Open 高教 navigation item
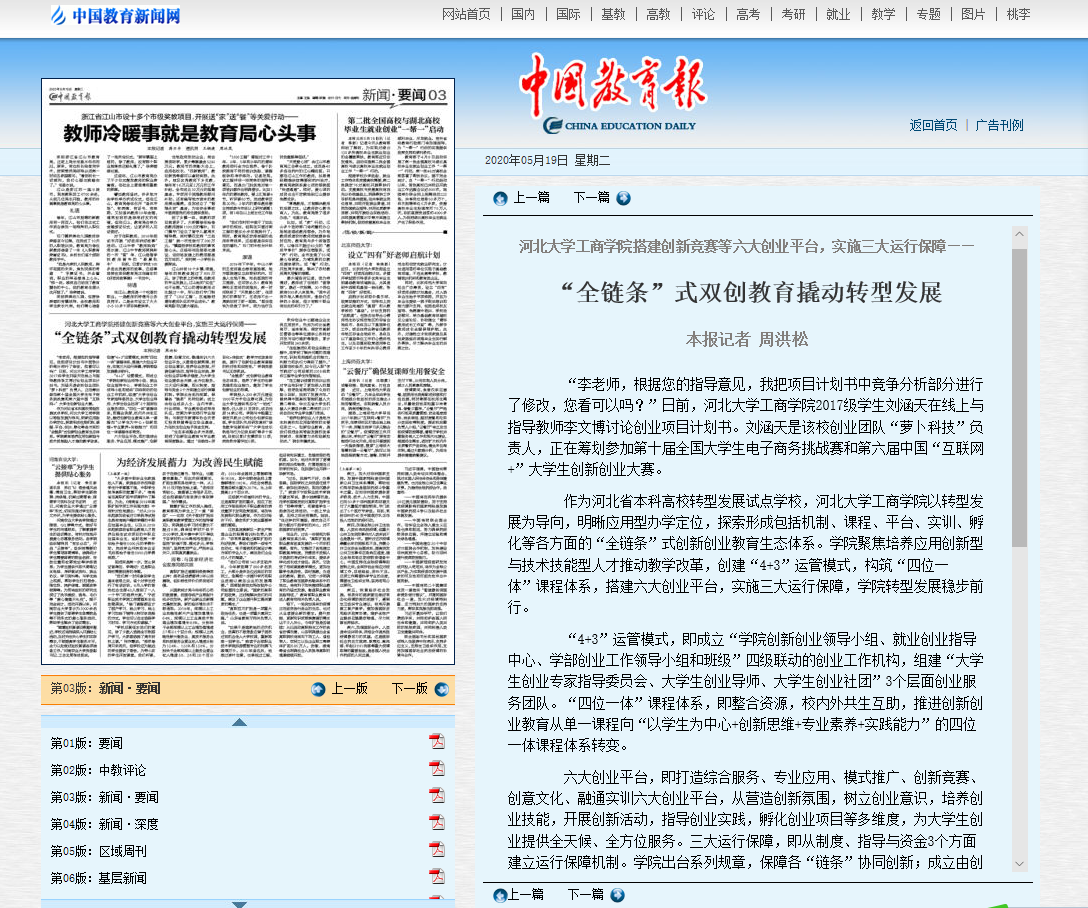Screen dimensions: 1088x908 tap(658, 15)
